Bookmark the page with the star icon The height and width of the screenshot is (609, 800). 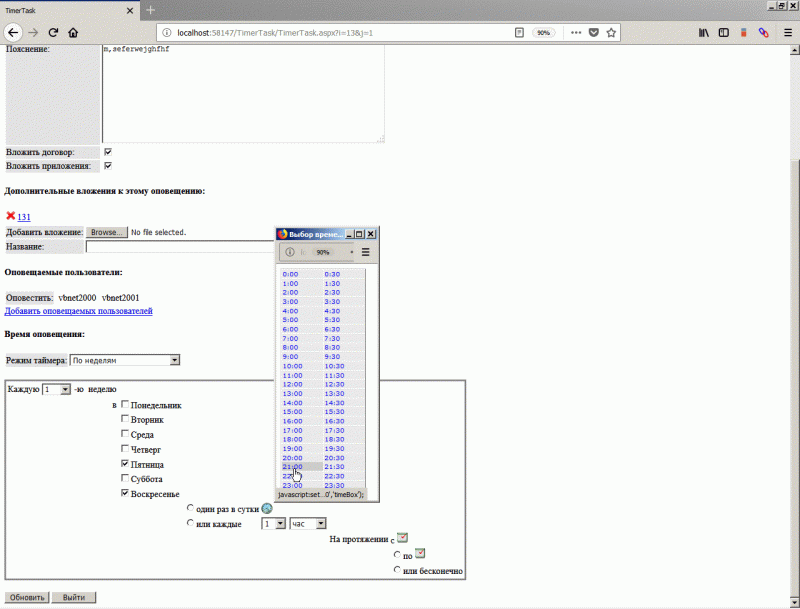[x=610, y=32]
